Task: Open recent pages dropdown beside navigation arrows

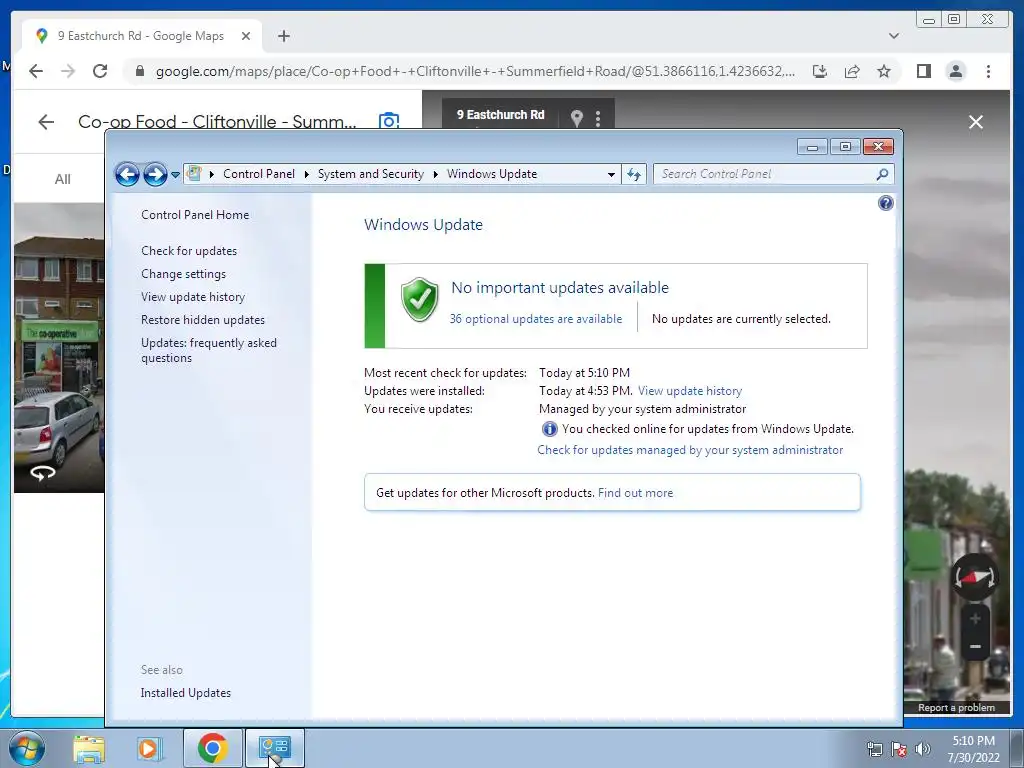Action: pos(175,175)
